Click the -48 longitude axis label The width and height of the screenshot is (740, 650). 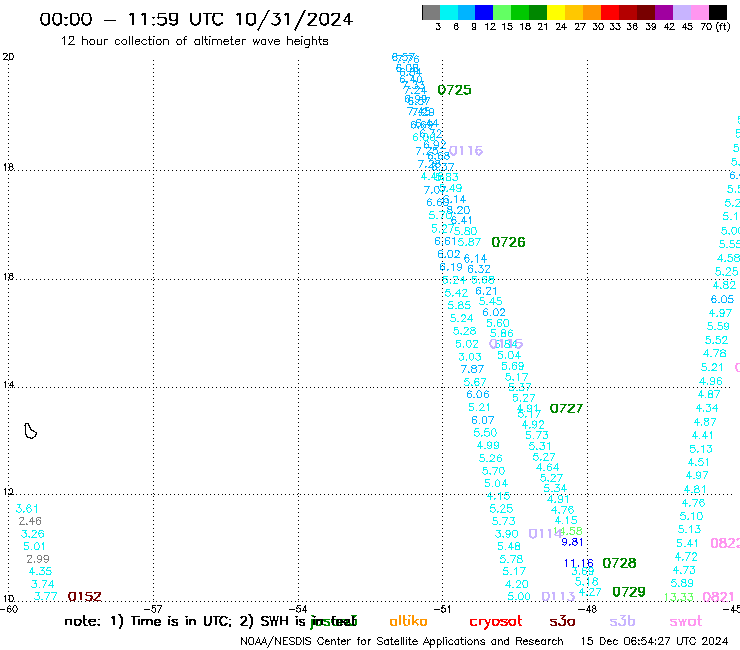pyautogui.click(x=588, y=609)
